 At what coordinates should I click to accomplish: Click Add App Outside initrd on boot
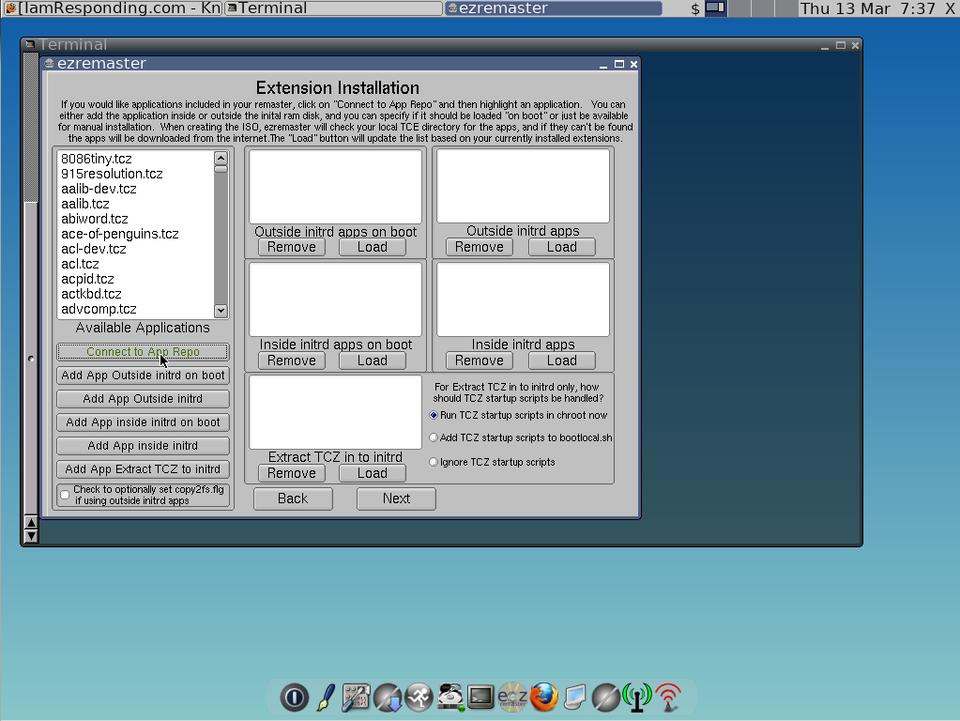tap(142, 376)
